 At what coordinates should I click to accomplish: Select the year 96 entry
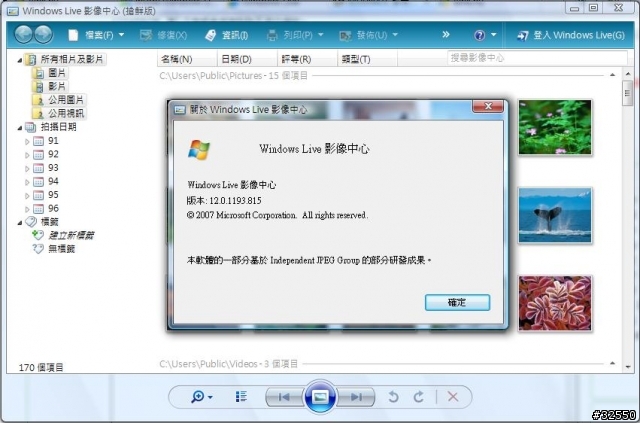pyautogui.click(x=53, y=208)
